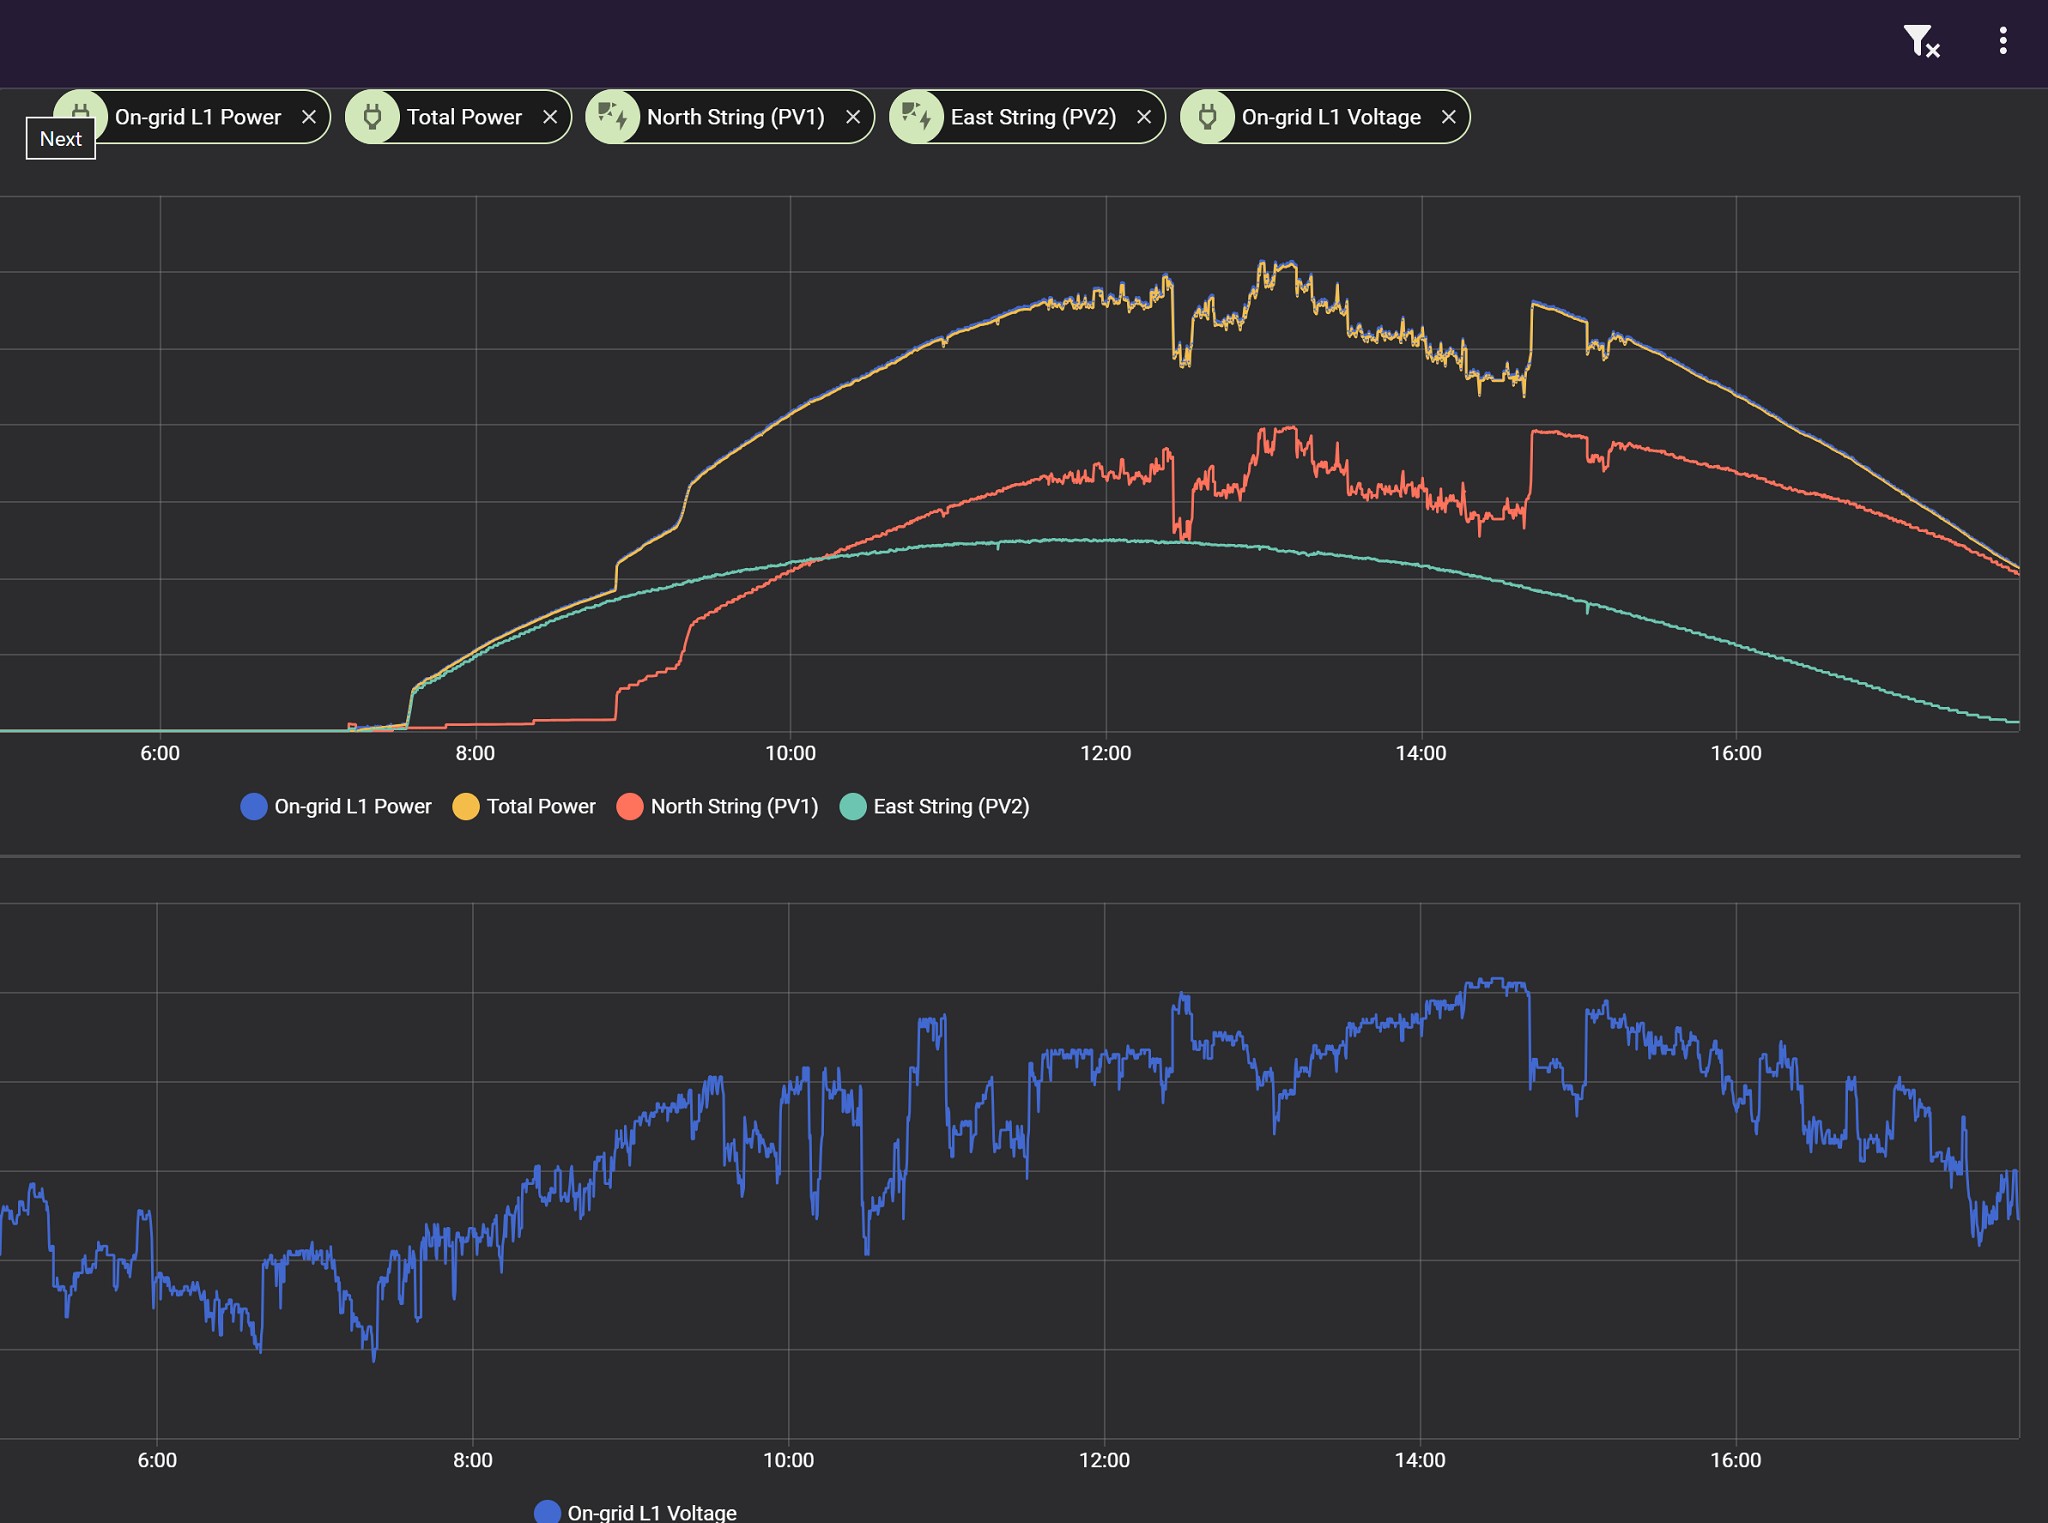Image resolution: width=2048 pixels, height=1523 pixels.
Task: Remove the On-grid L1 Voltage chip
Action: (x=1448, y=117)
